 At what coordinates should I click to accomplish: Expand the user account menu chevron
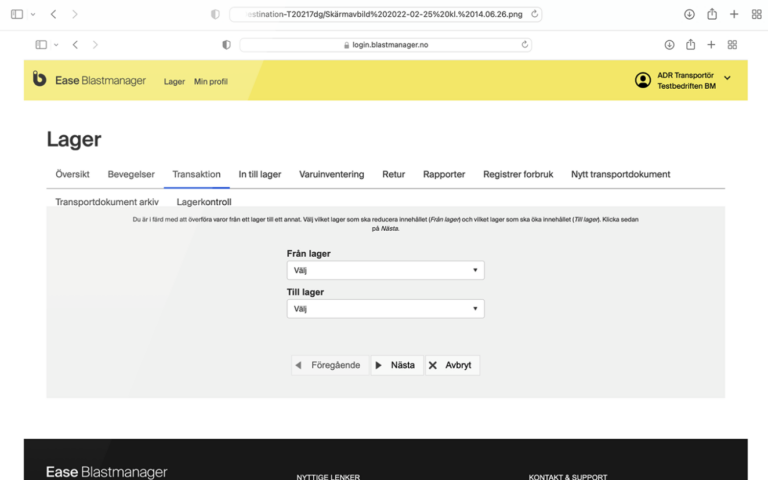coord(727,79)
